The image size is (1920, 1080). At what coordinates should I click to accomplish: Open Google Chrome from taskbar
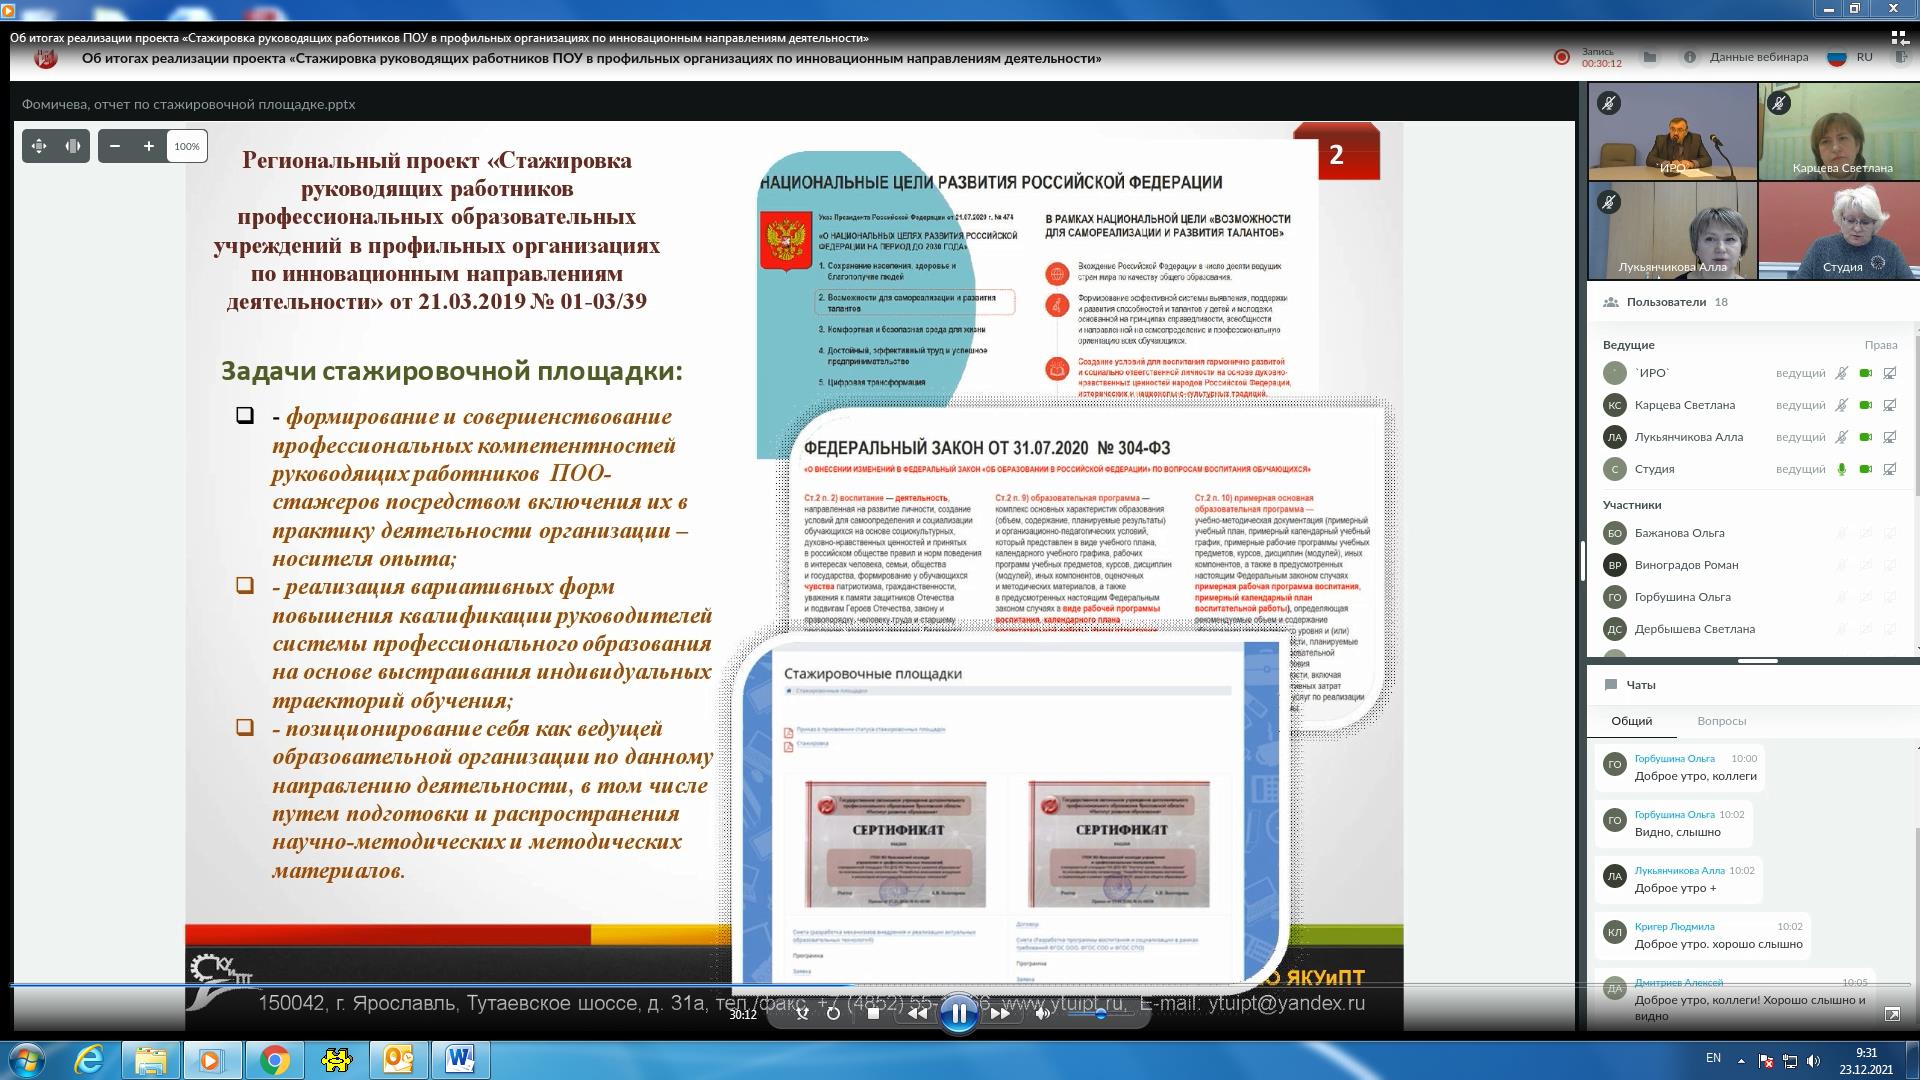275,1060
